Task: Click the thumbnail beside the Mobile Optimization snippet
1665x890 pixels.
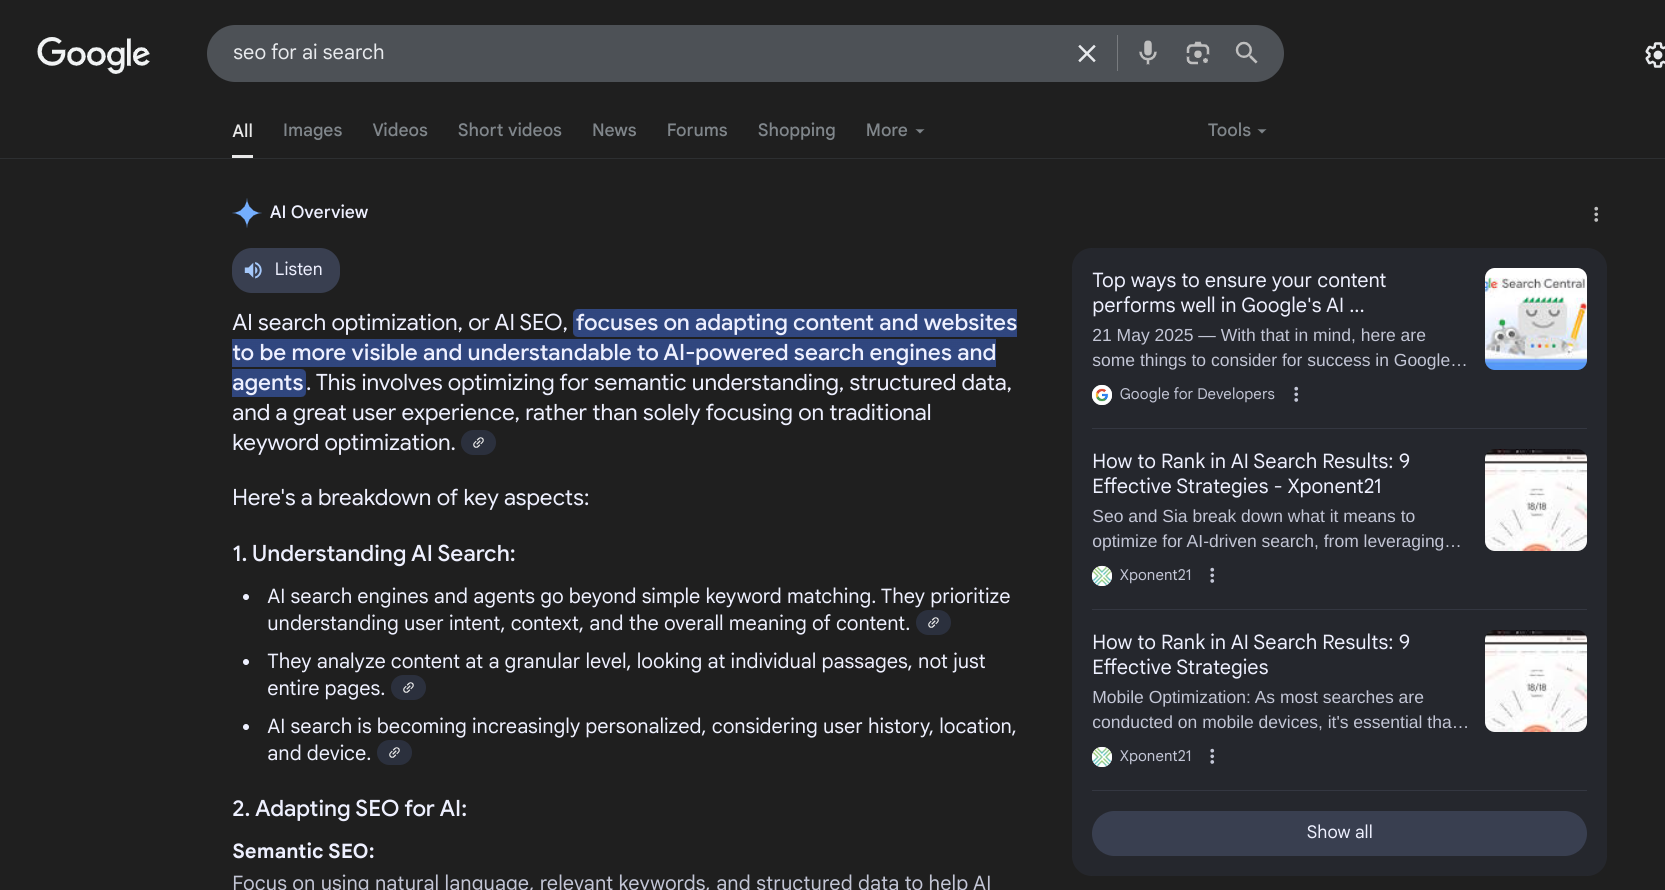Action: 1536,681
